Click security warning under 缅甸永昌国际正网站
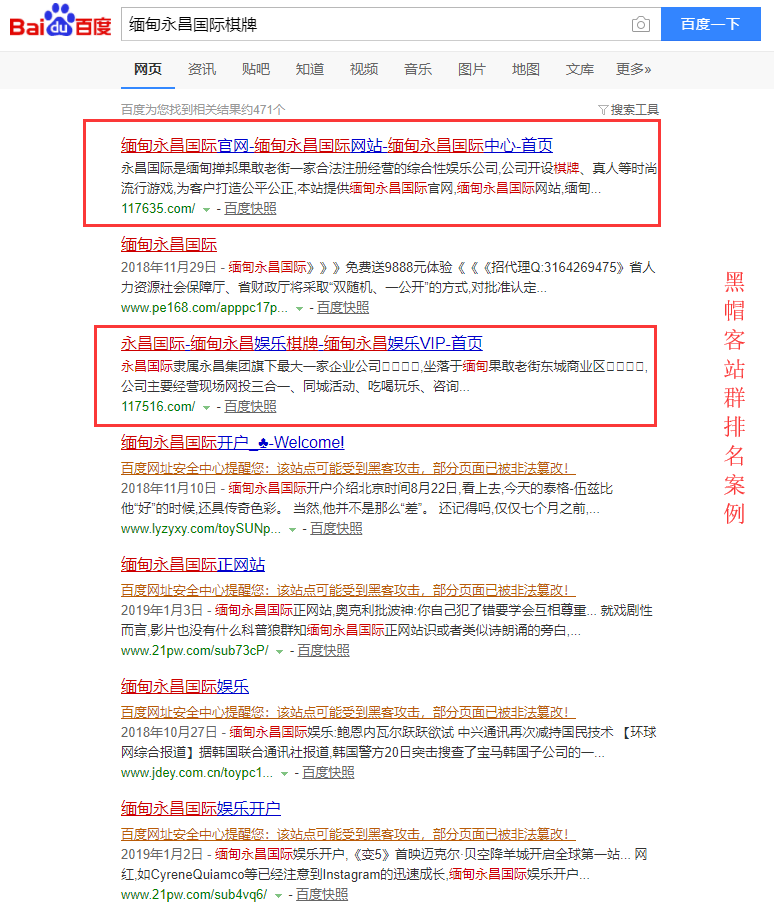 click(348, 590)
